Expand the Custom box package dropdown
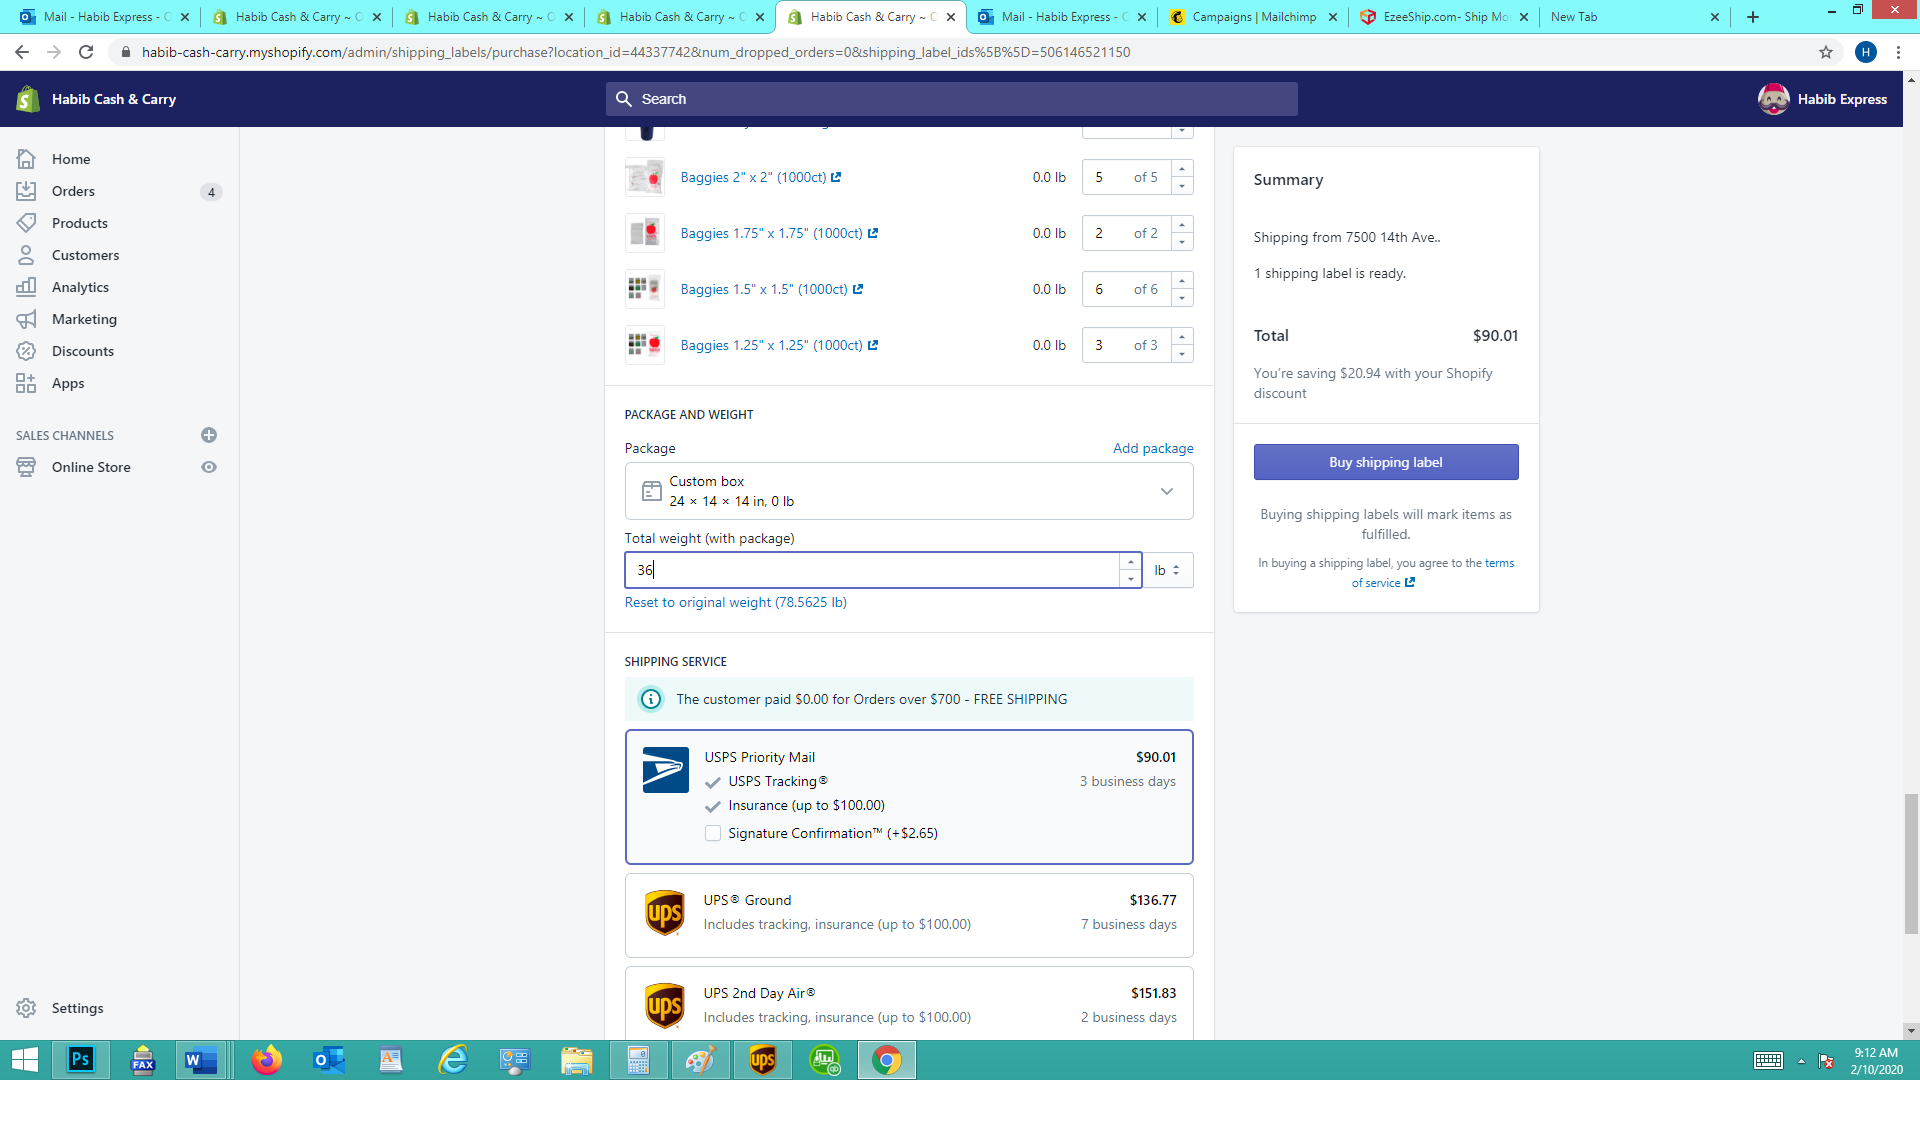 (x=1166, y=491)
